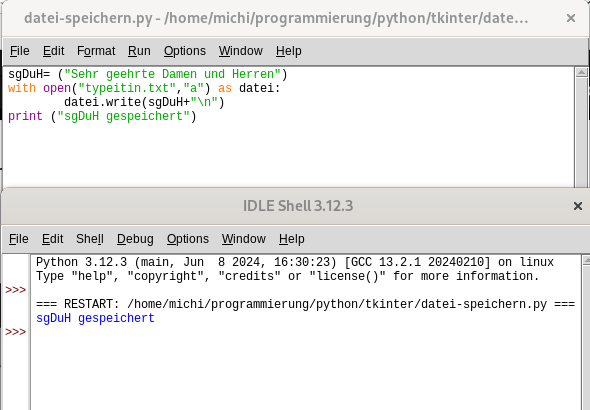Viewport: 590px width, 410px height.
Task: Click 'open' builtin in code
Action: point(57,88)
